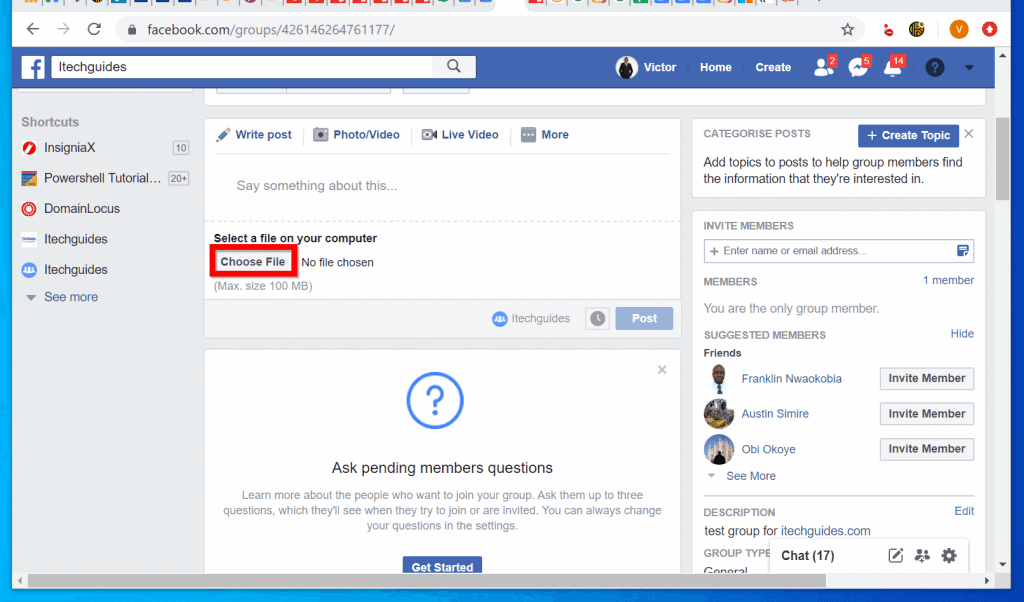
Task: Open Obi Okoye's profile link
Action: (768, 449)
